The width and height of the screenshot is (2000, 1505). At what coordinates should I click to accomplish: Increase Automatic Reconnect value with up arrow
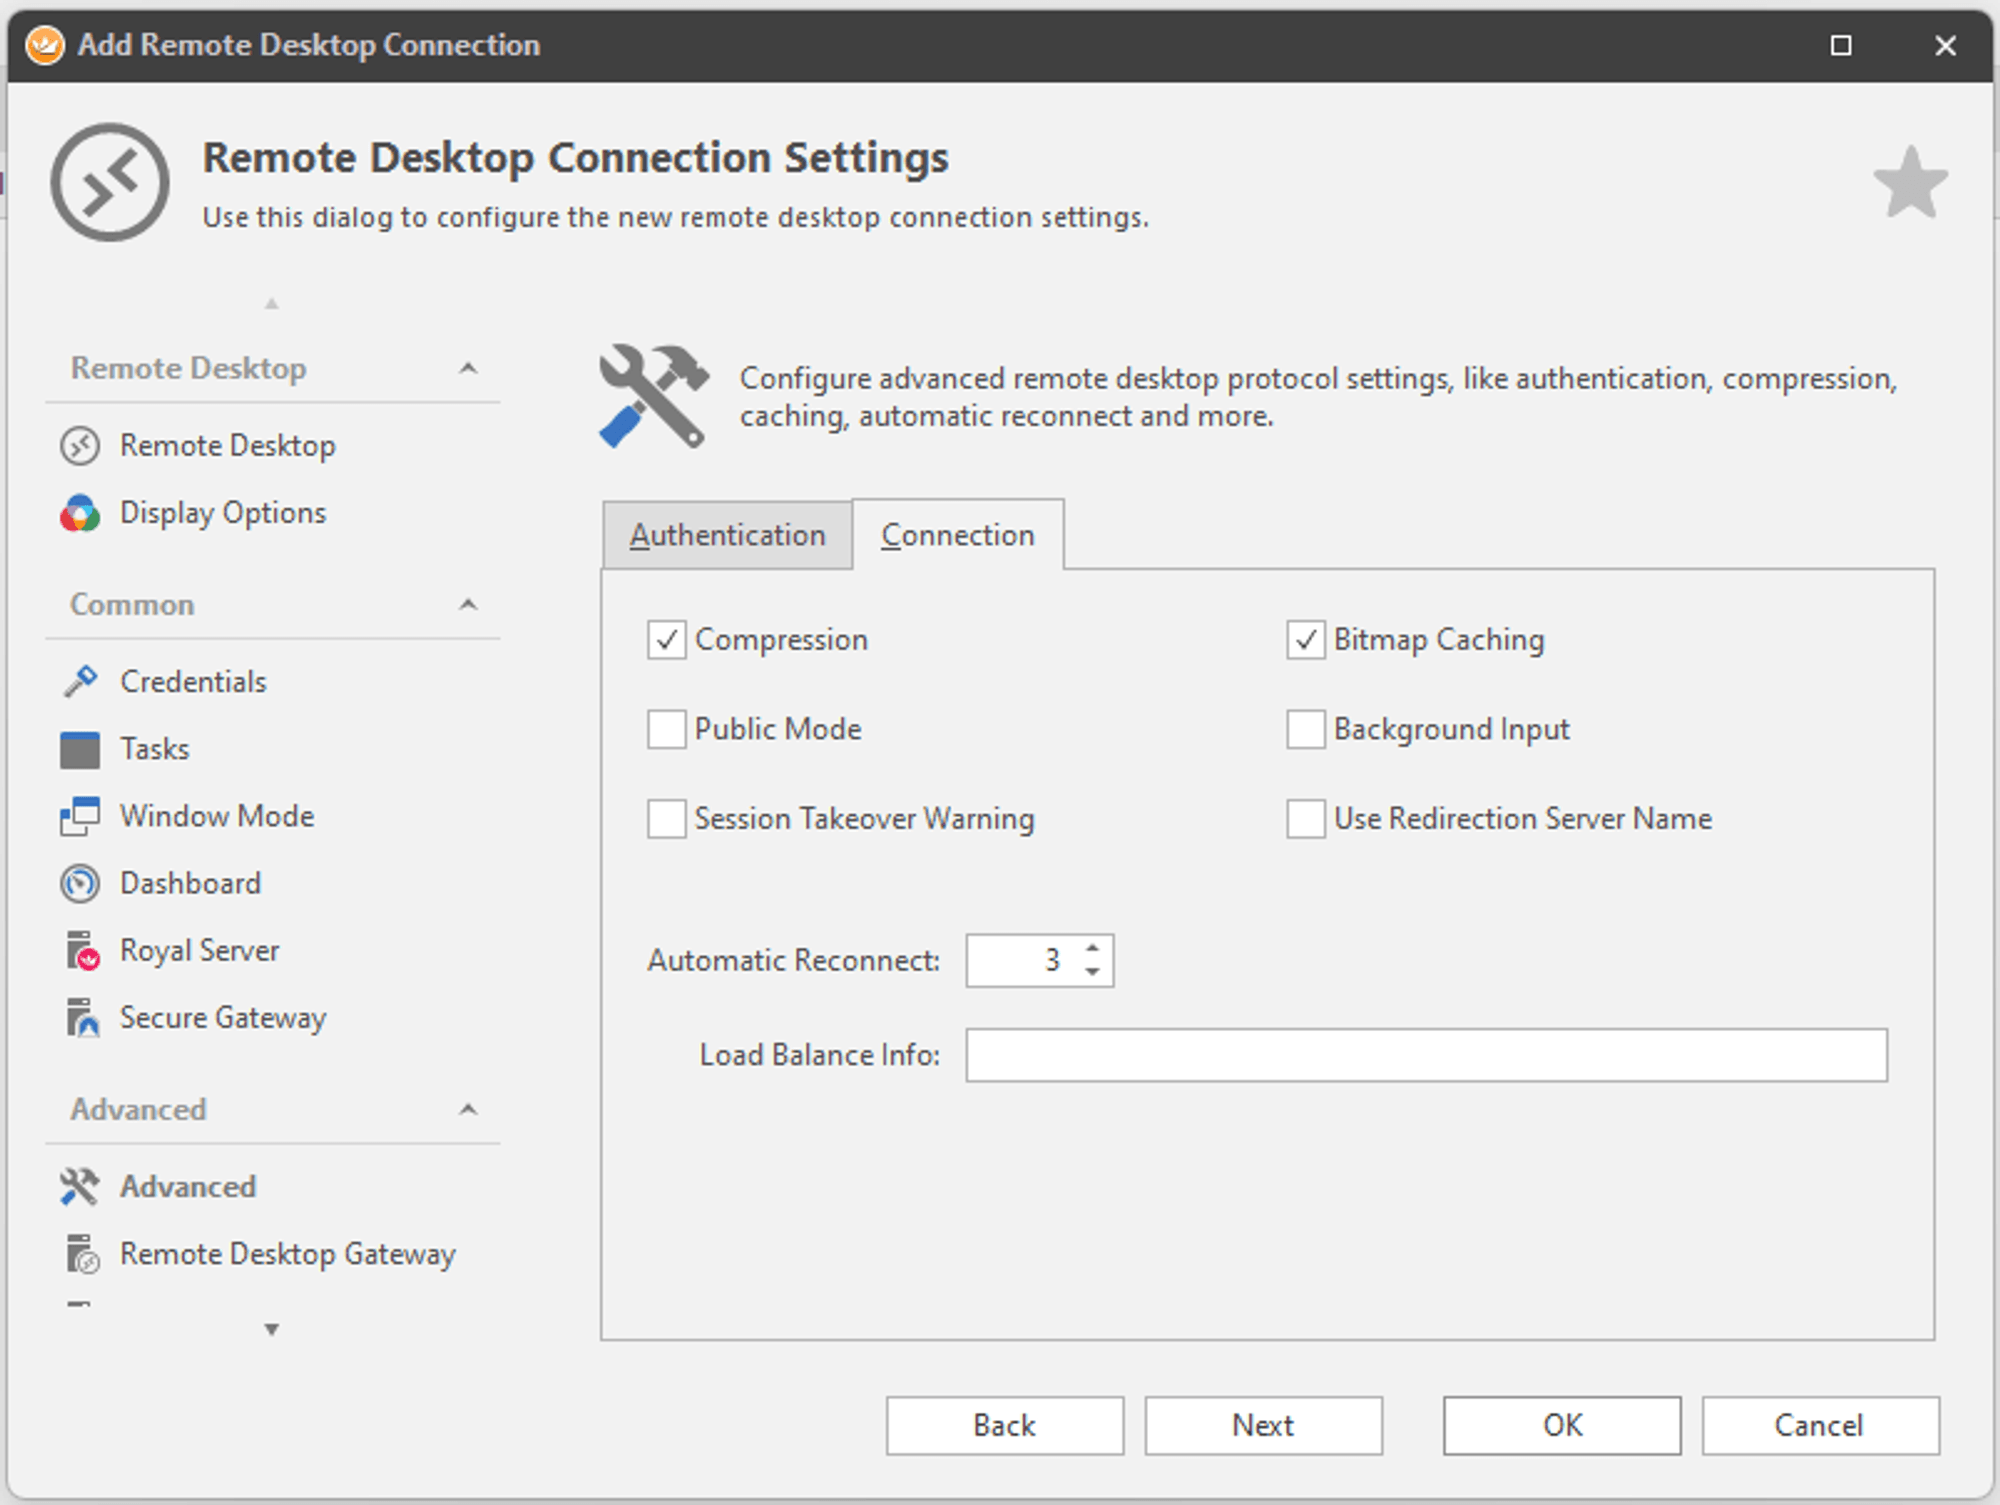pyautogui.click(x=1093, y=947)
